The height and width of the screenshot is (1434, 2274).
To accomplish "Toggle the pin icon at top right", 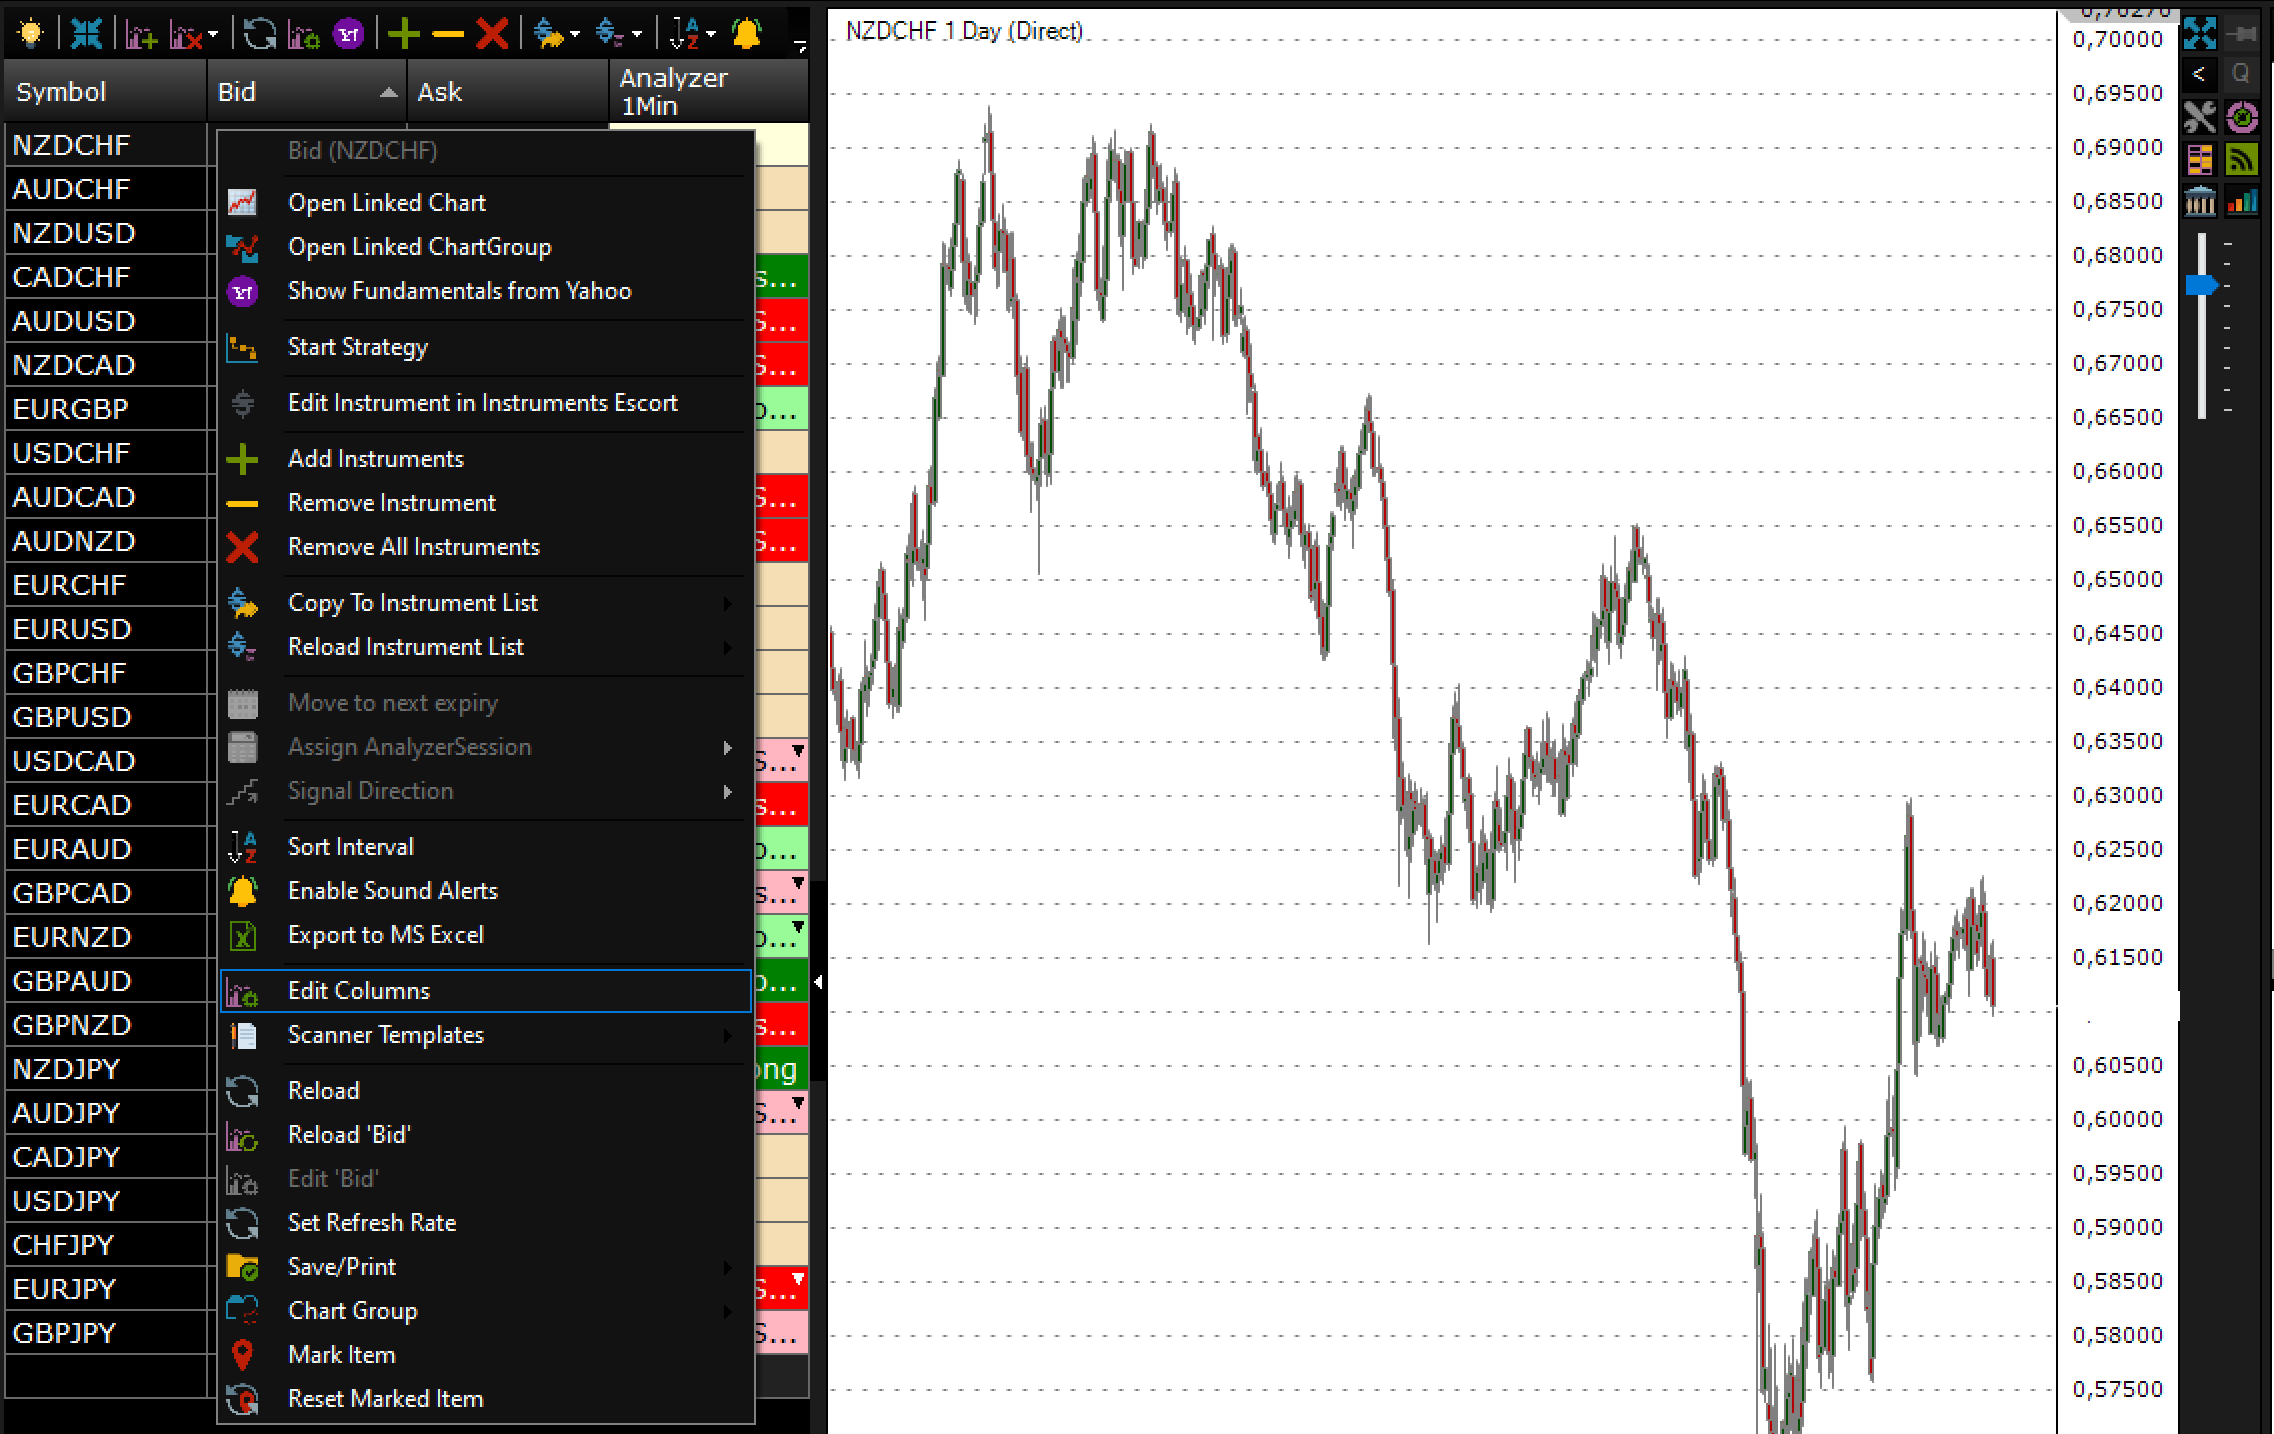I will coord(2243,34).
